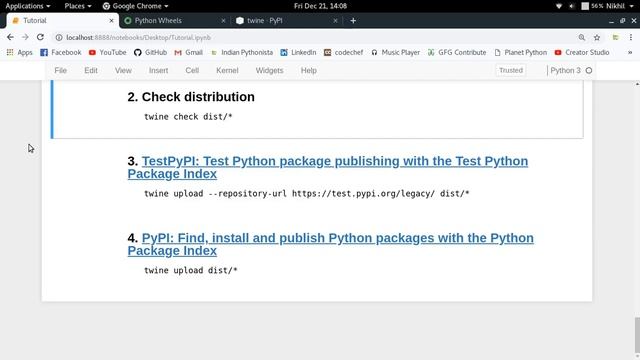
Task: Open the notebook Edit menu
Action: coord(91,71)
